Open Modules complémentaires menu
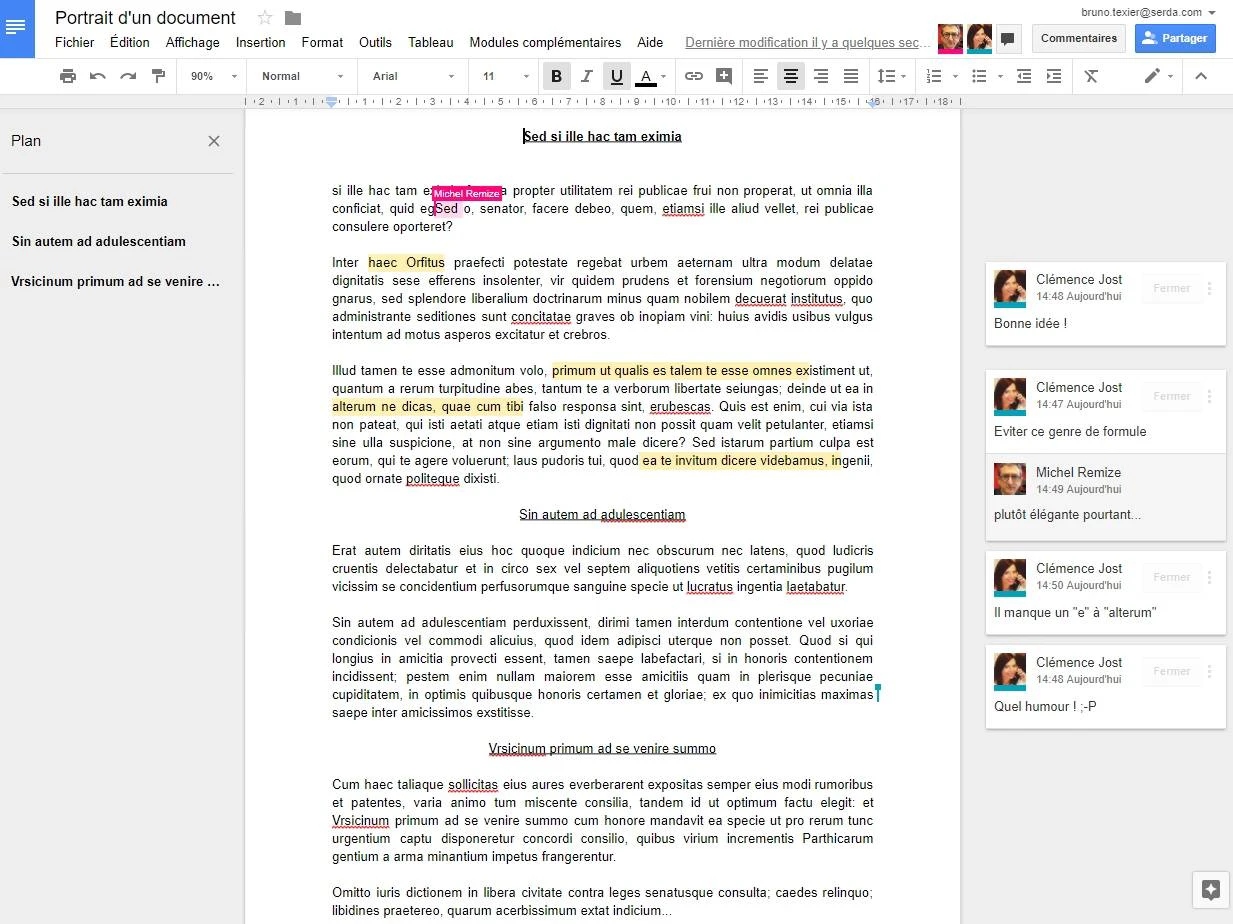The width and height of the screenshot is (1233, 924). coord(545,42)
